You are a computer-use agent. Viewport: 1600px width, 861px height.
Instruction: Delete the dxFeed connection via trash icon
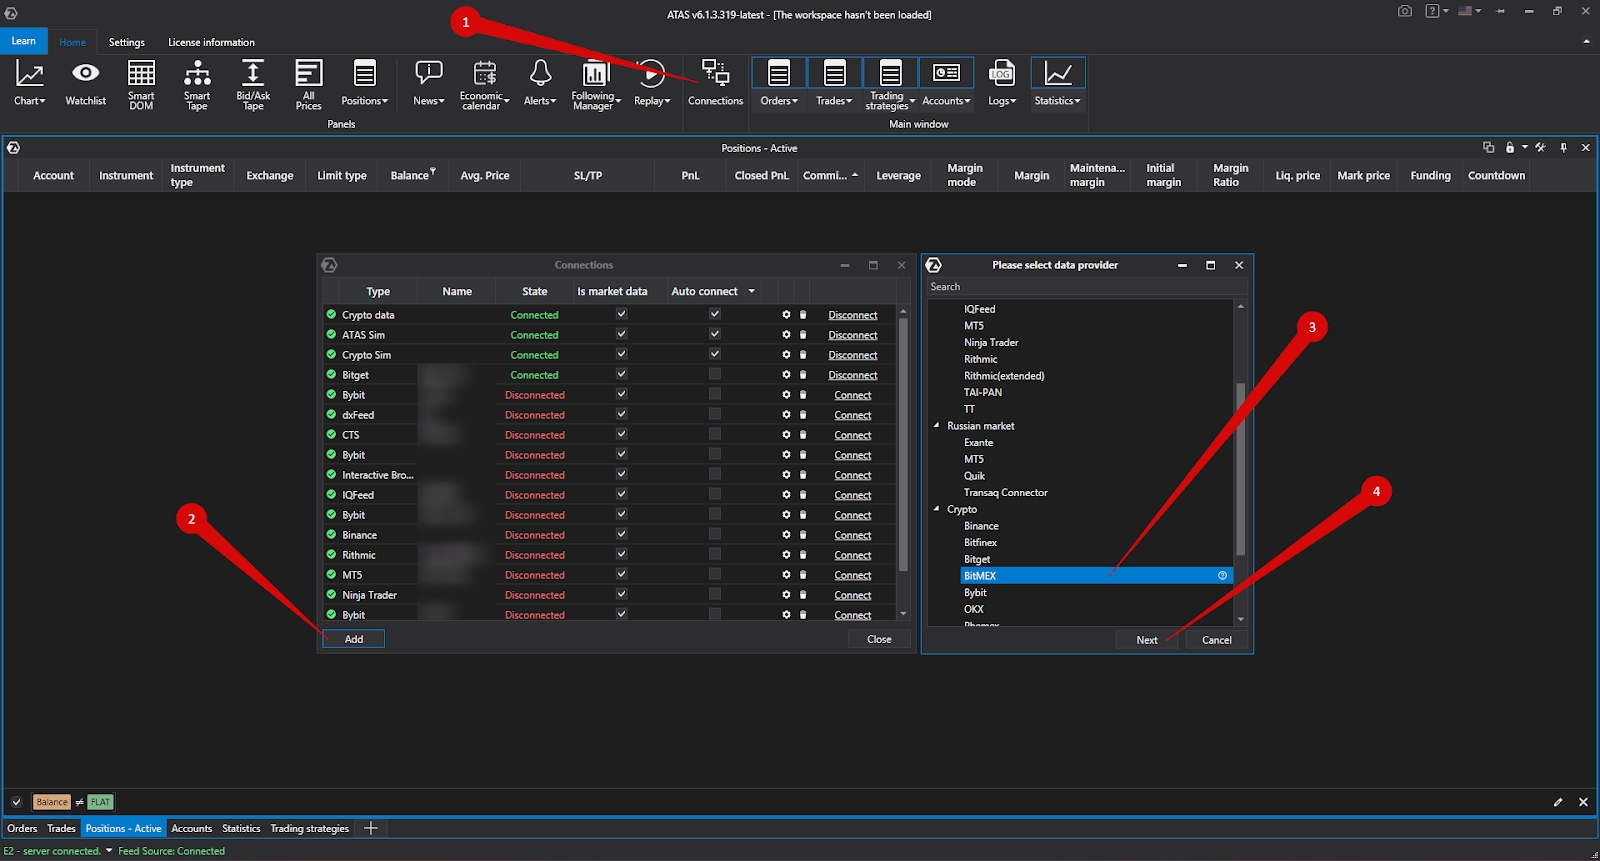(803, 415)
